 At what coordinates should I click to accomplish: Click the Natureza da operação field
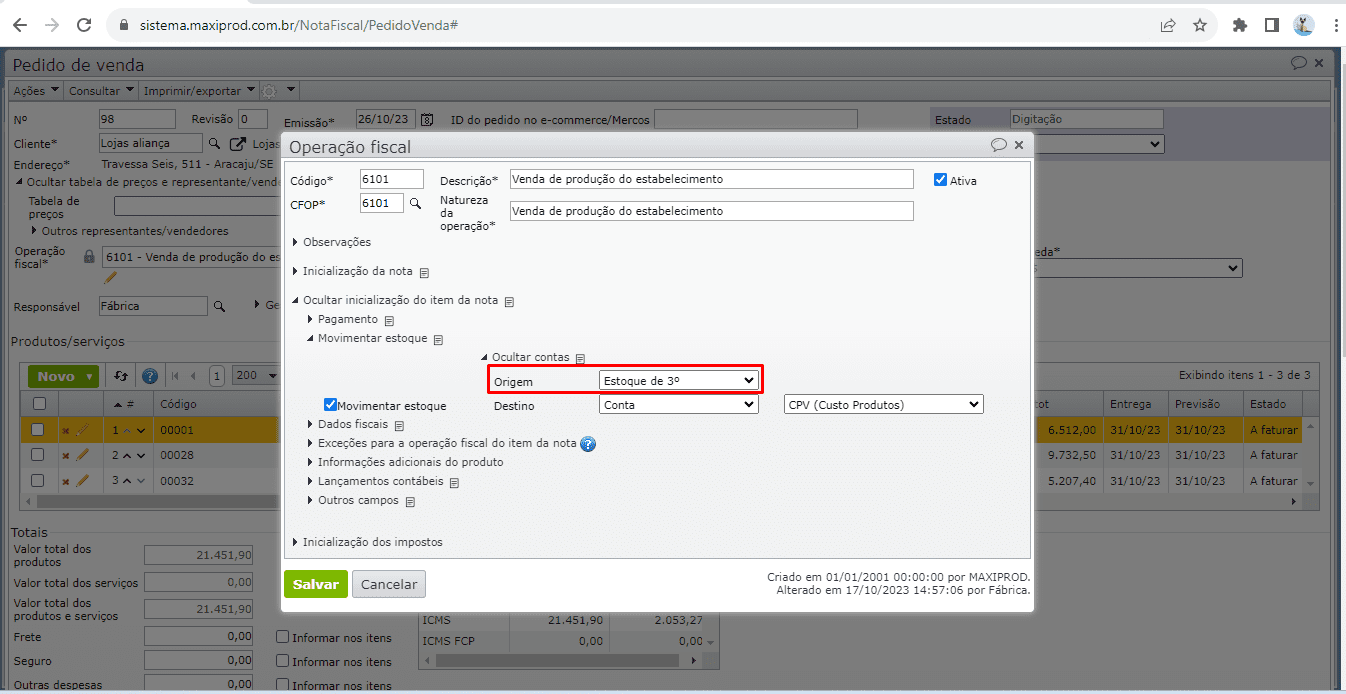point(711,211)
